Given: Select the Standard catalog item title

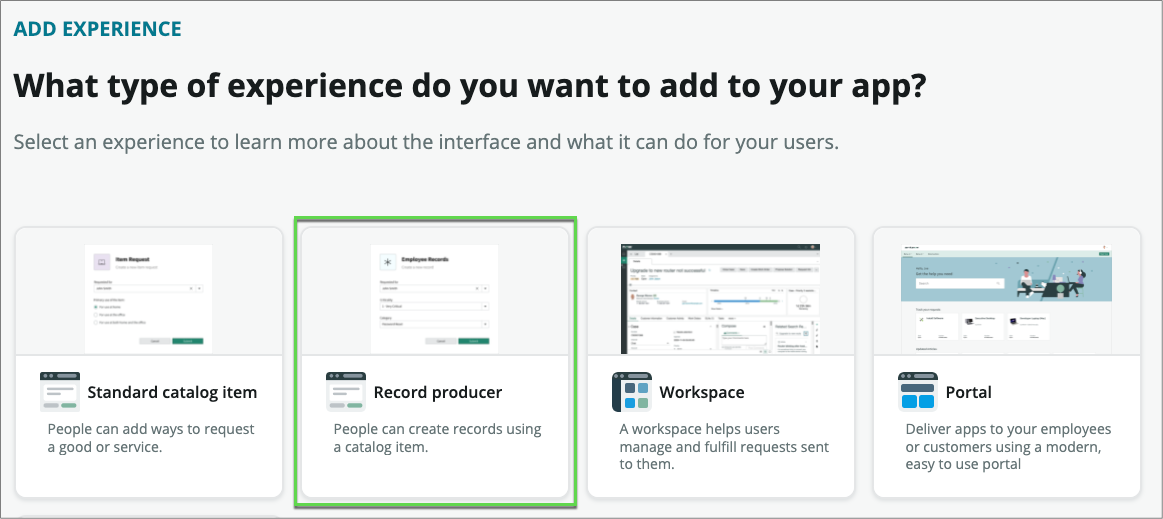Looking at the screenshot, I should 172,392.
